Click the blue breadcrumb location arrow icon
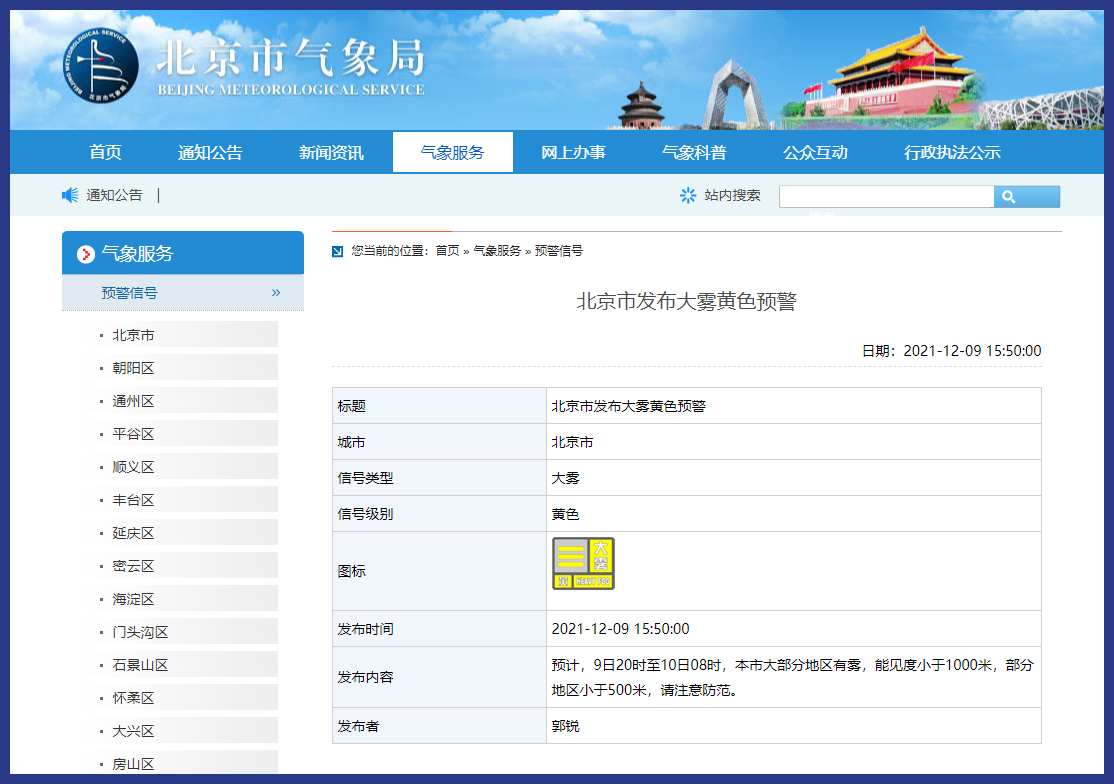The image size is (1114, 784). pyautogui.click(x=338, y=251)
